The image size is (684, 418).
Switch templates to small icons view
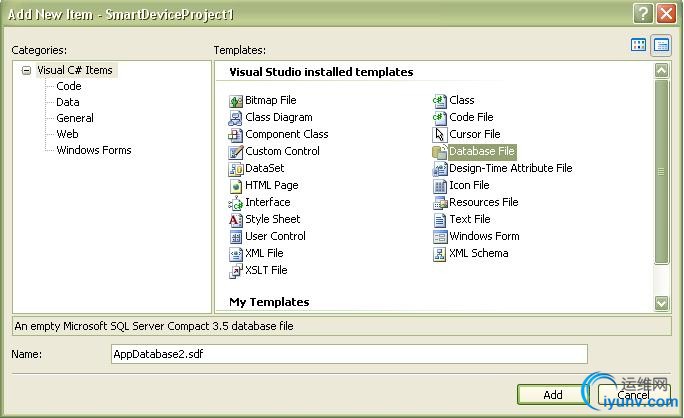coord(661,45)
